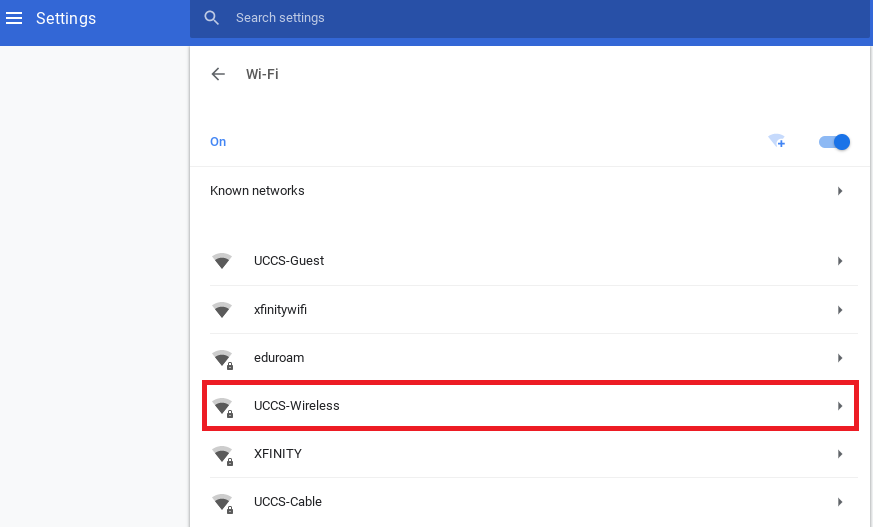873x527 pixels.
Task: Open the hamburger main menu
Action: (14, 18)
